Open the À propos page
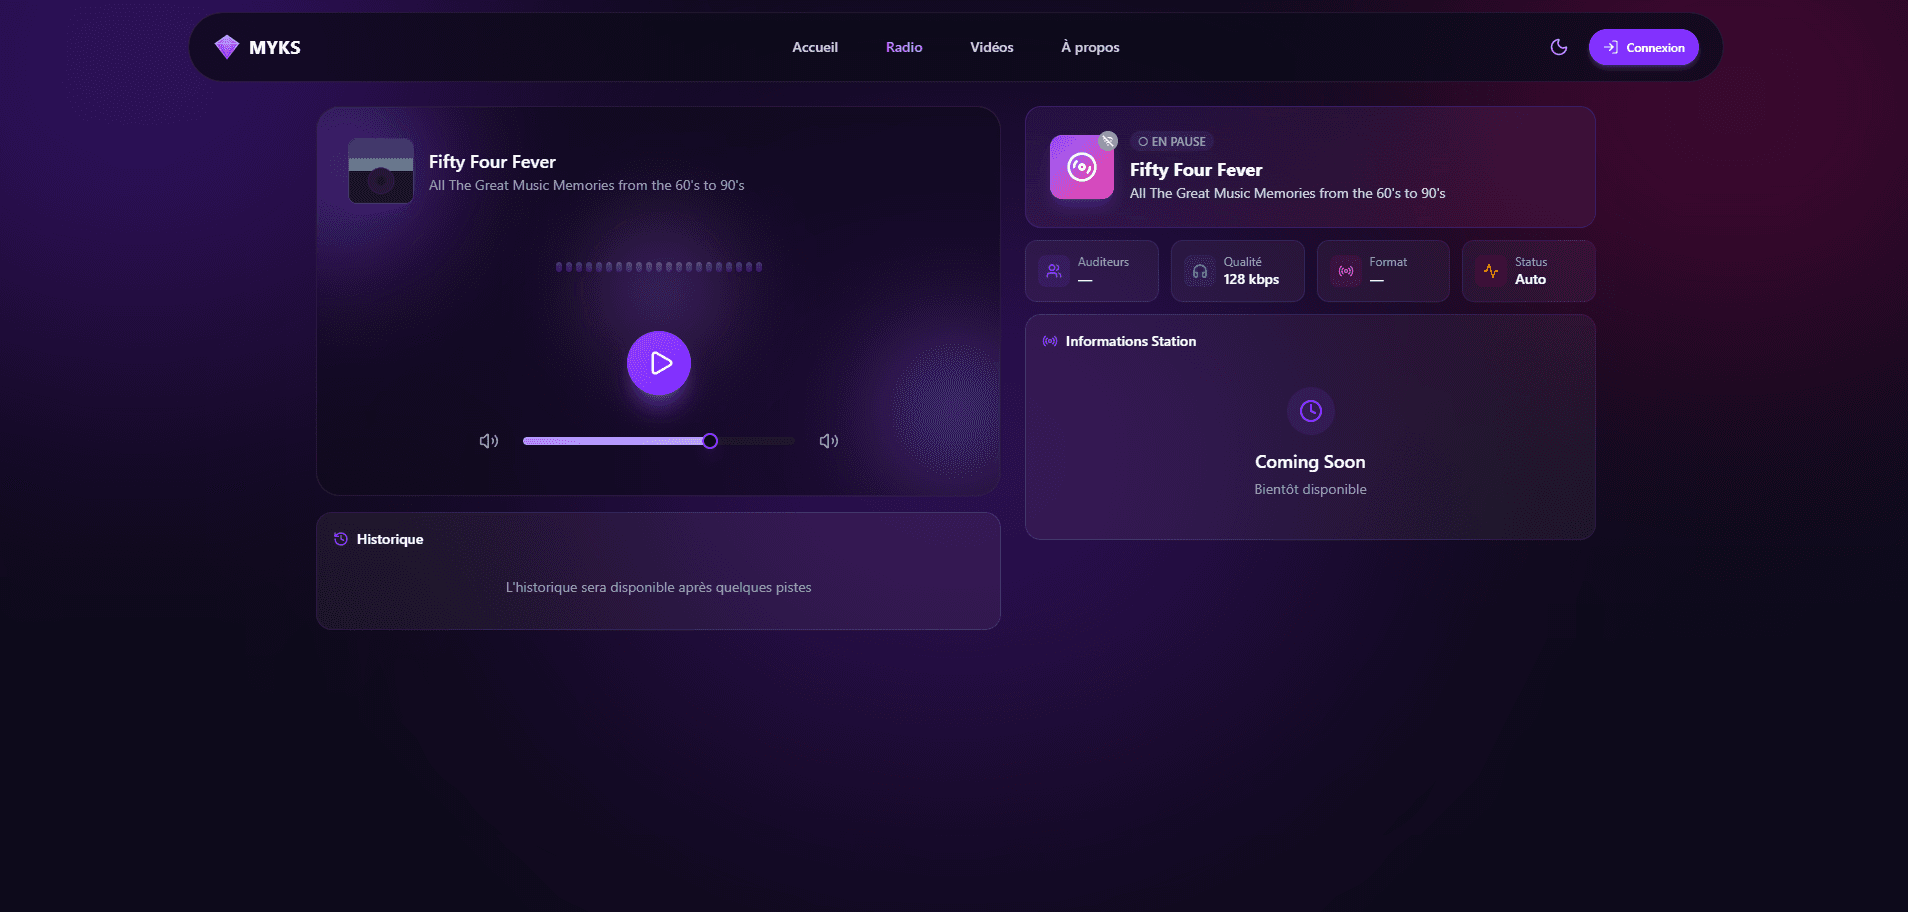1908x912 pixels. click(x=1090, y=47)
